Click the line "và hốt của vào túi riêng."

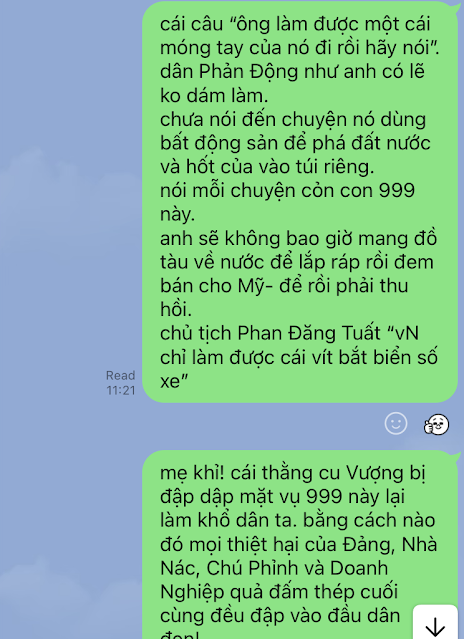point(267,167)
